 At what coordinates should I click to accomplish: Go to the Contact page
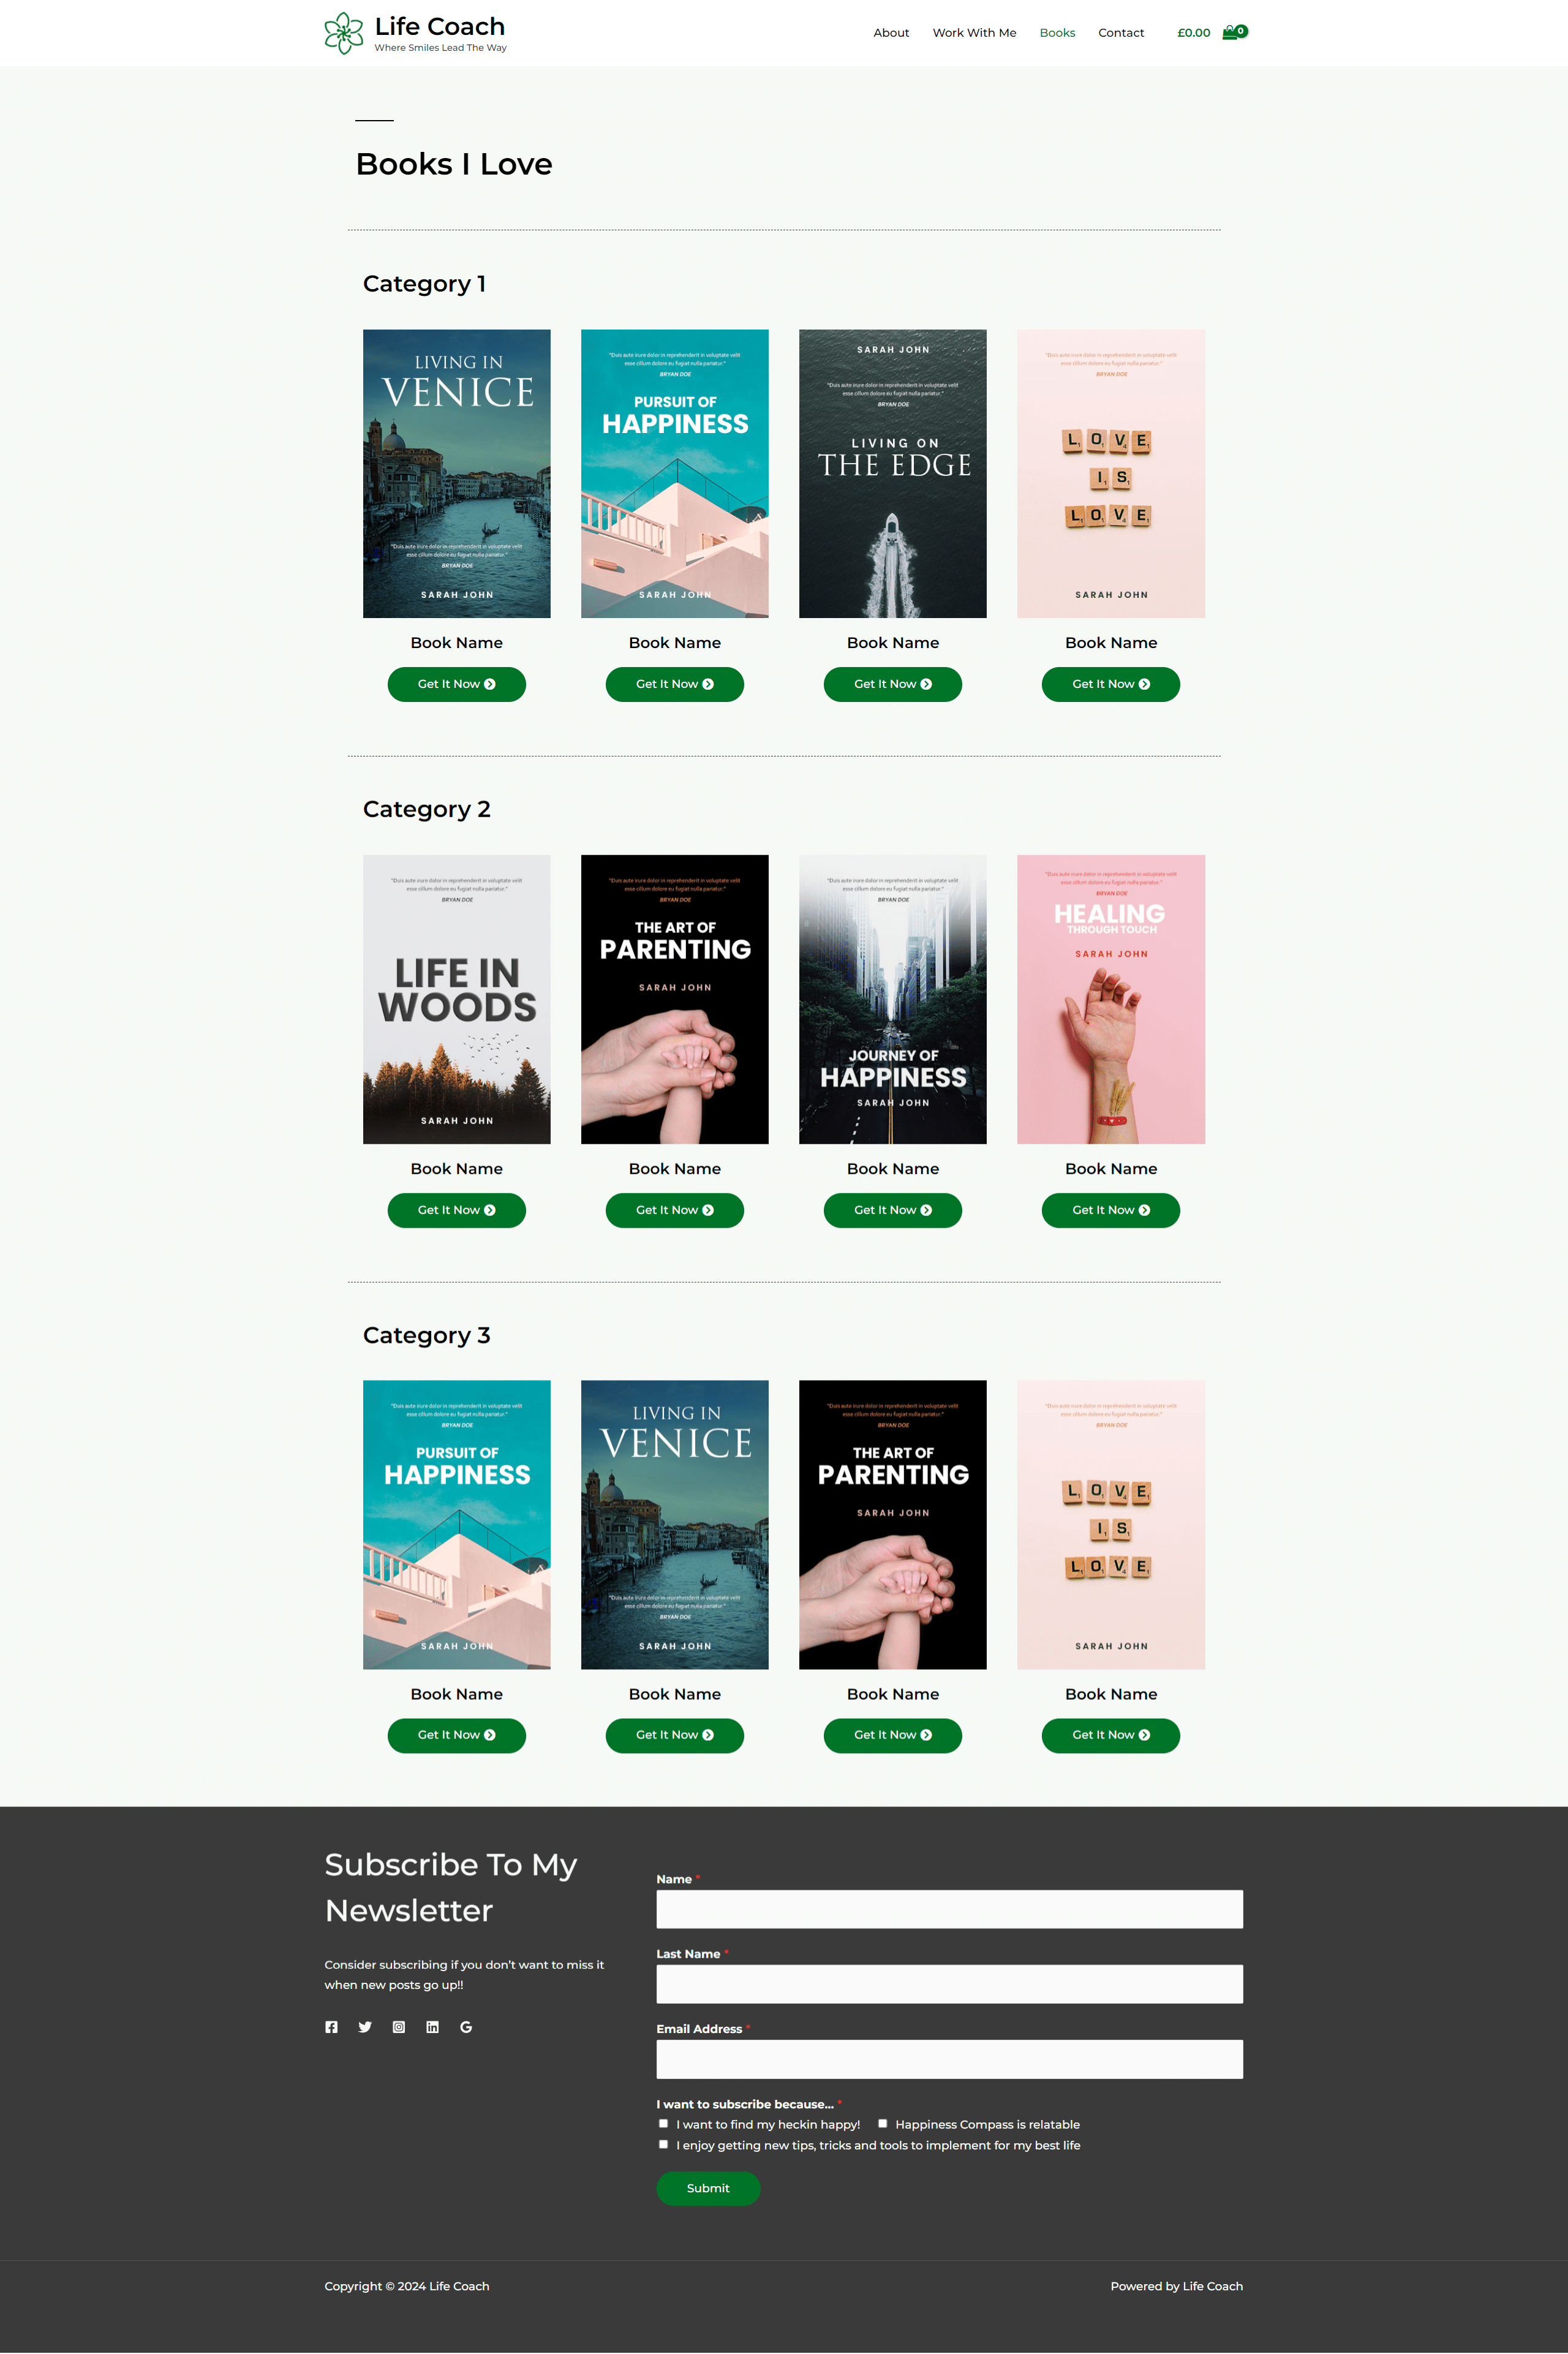click(x=1121, y=33)
